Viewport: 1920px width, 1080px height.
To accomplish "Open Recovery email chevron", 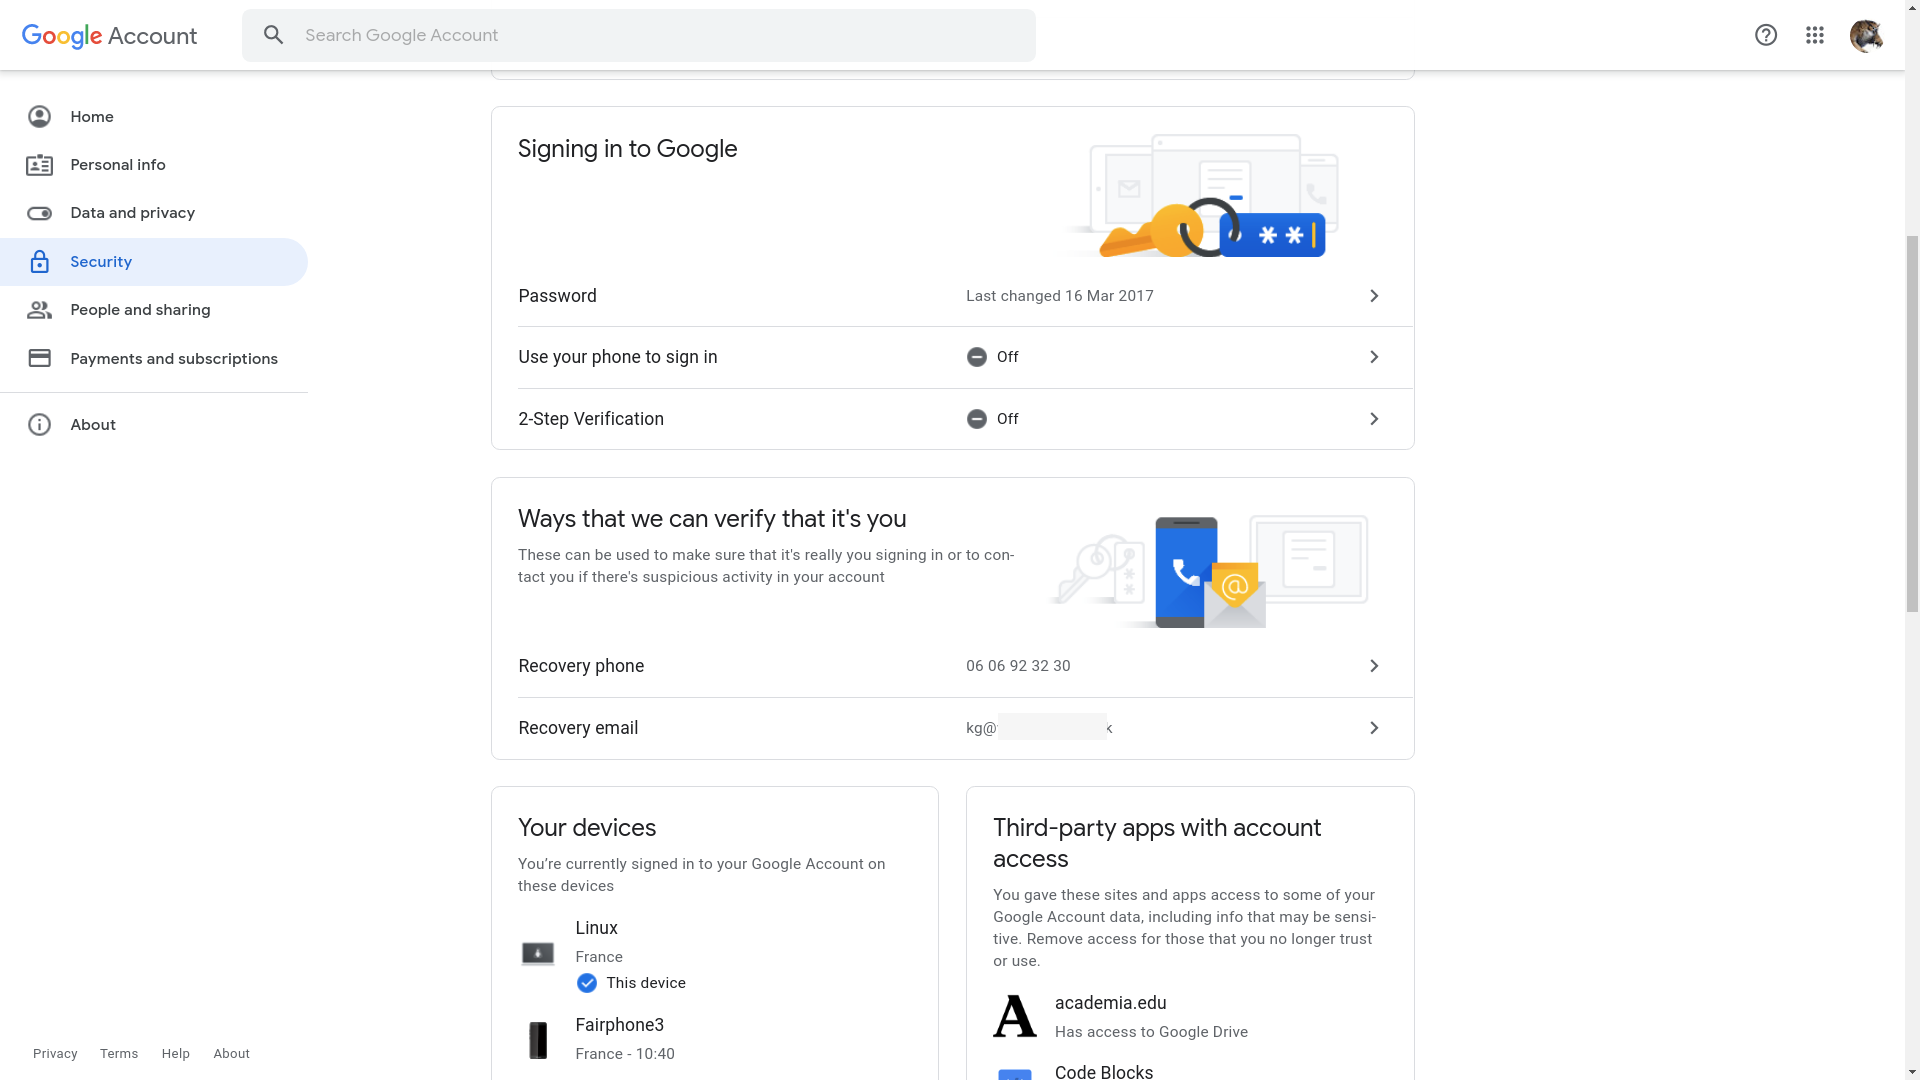I will (x=1374, y=728).
